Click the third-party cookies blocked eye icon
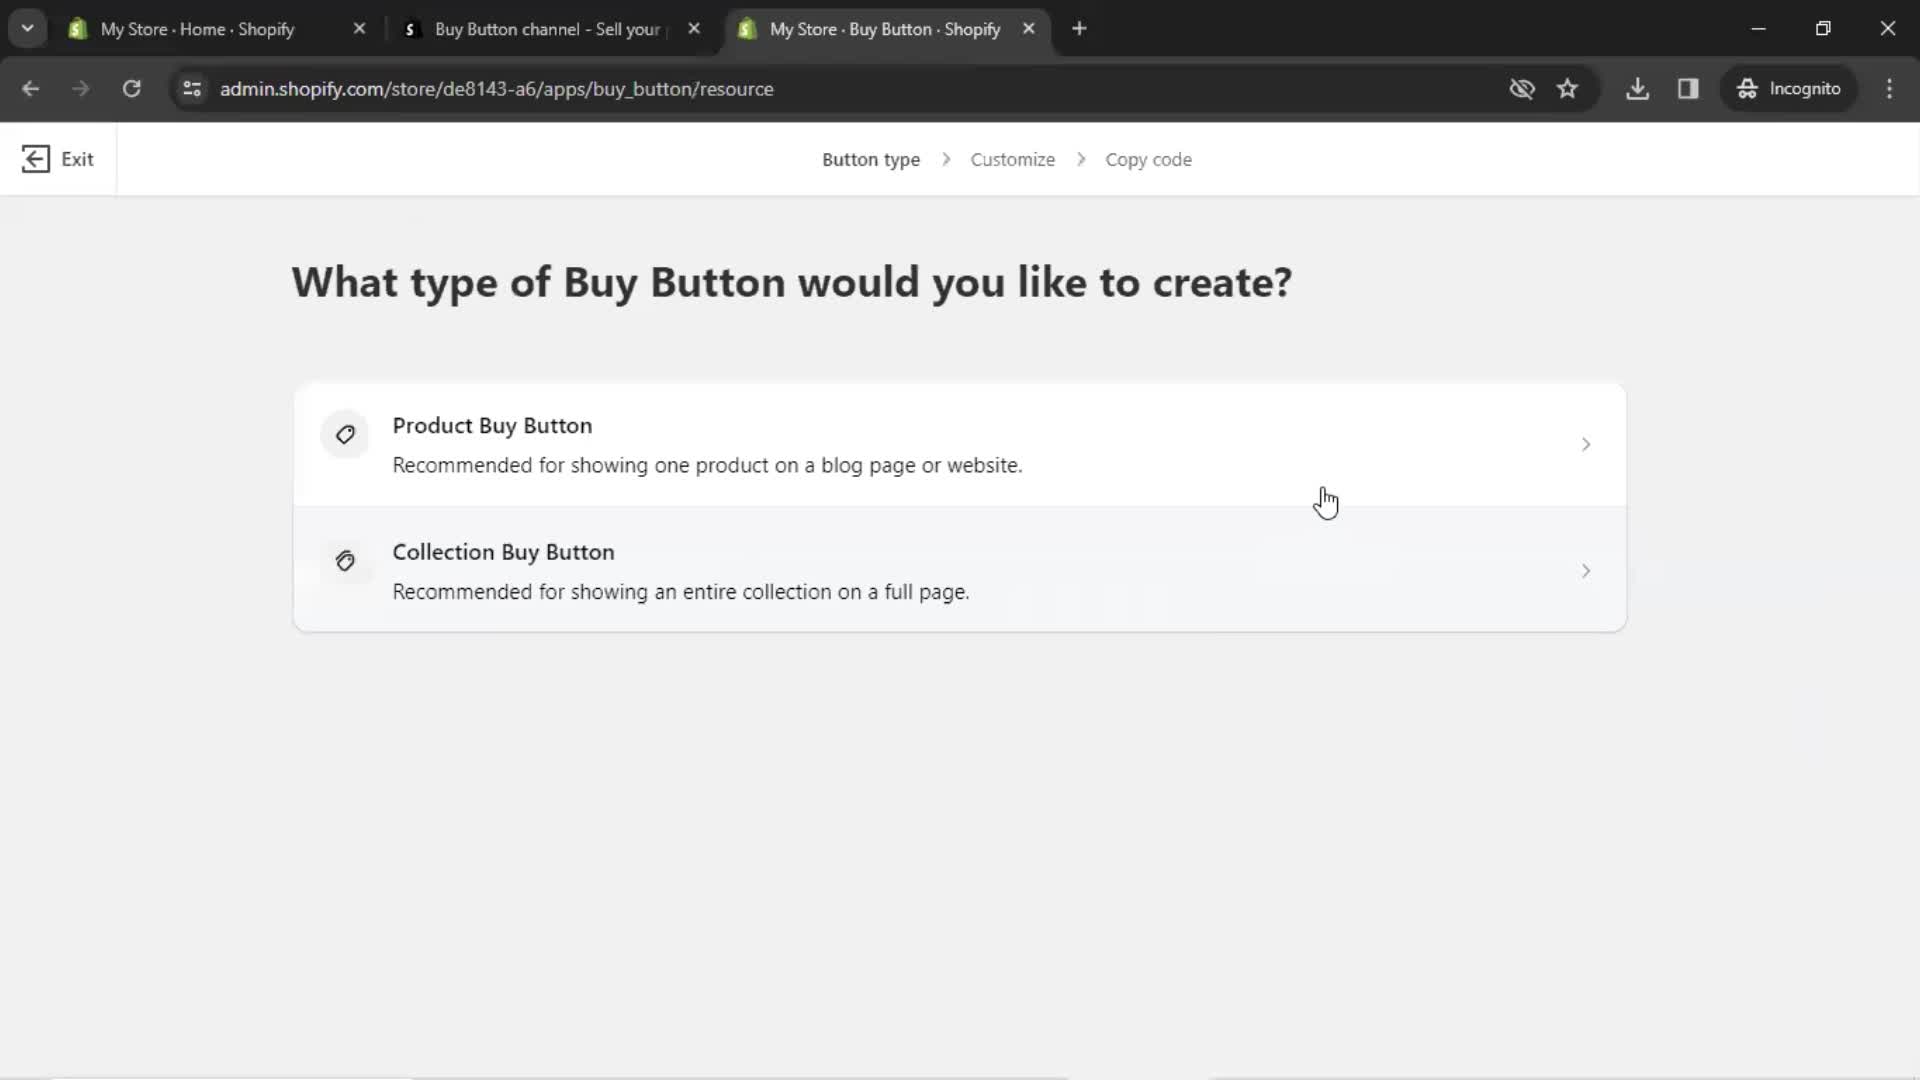Screen dimensions: 1920x1080 click(1521, 89)
